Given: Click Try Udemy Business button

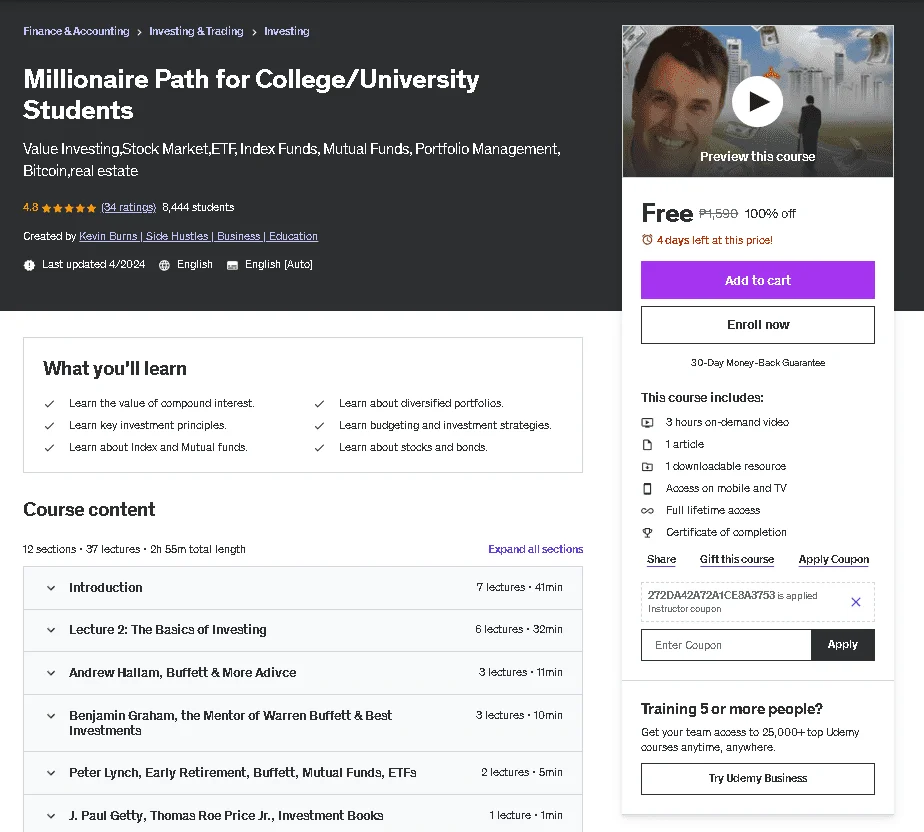Looking at the screenshot, I should (757, 778).
